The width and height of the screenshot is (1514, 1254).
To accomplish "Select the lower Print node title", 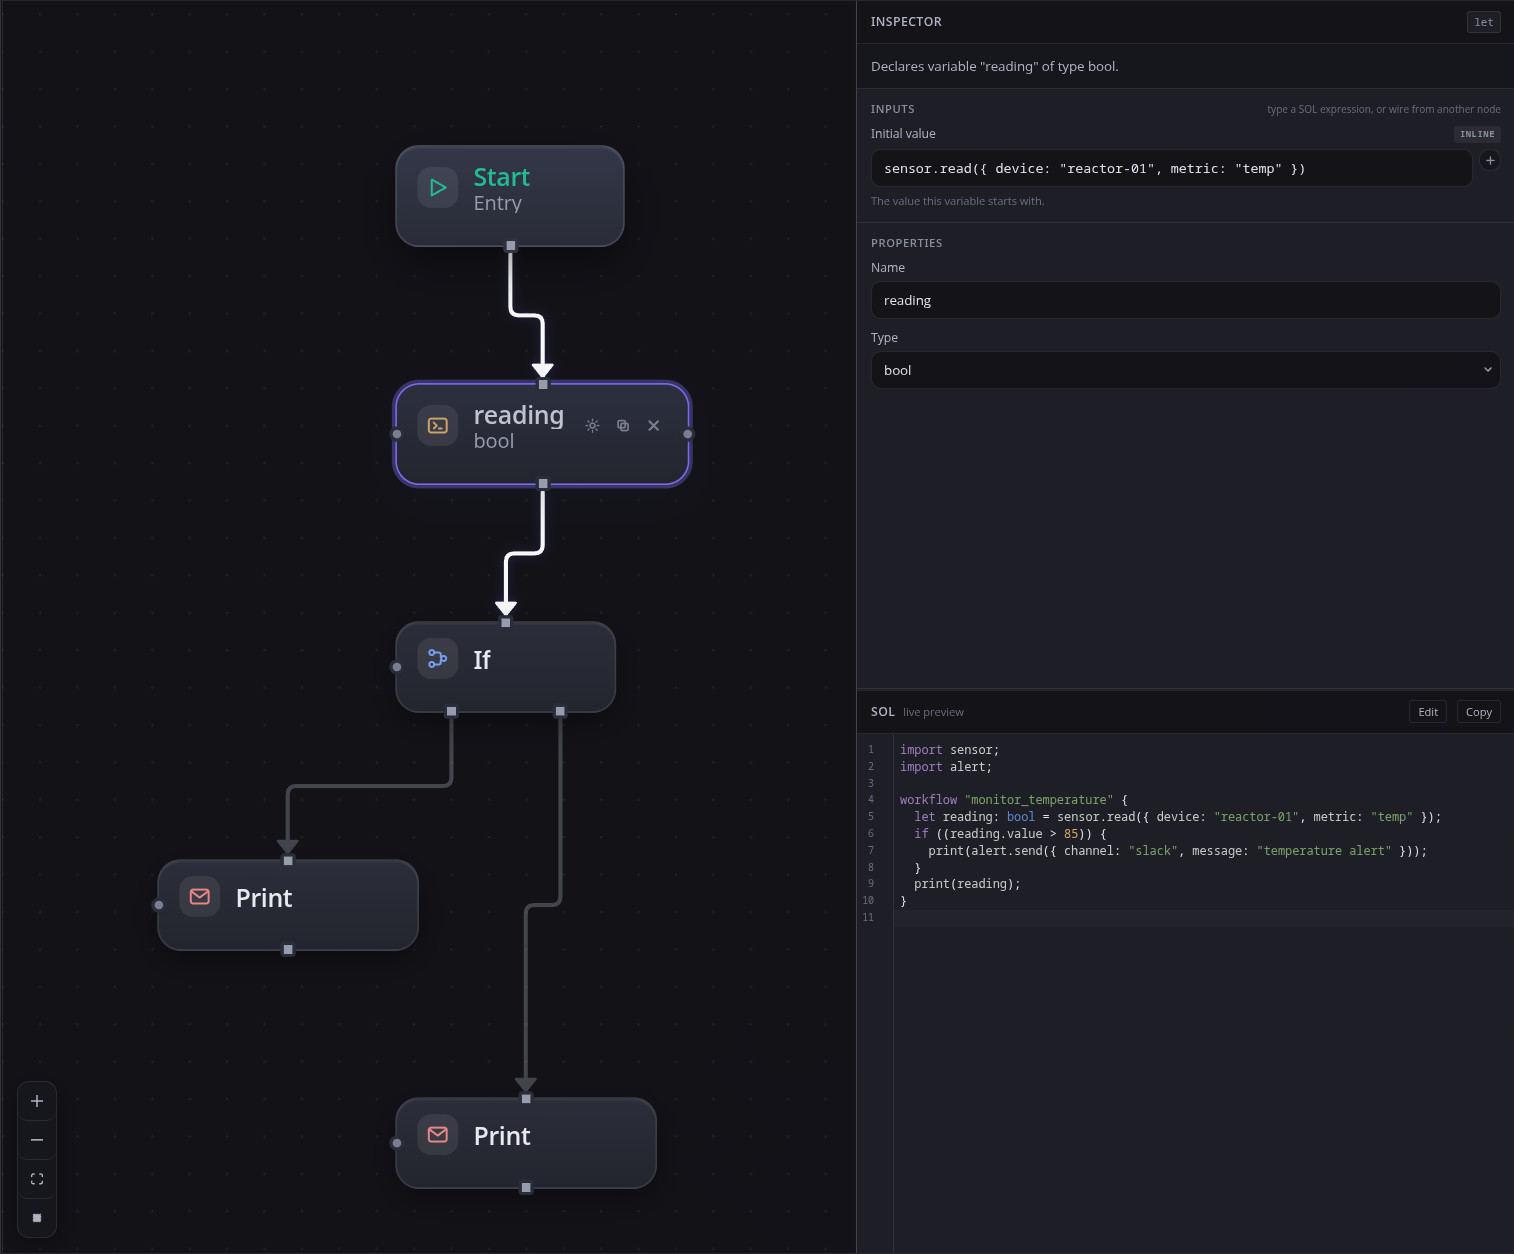I will tap(502, 1136).
